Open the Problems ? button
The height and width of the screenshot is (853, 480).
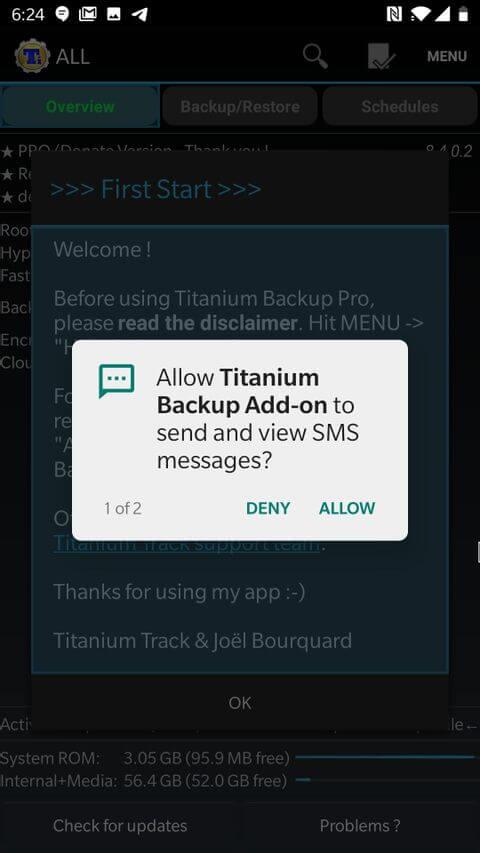click(360, 826)
